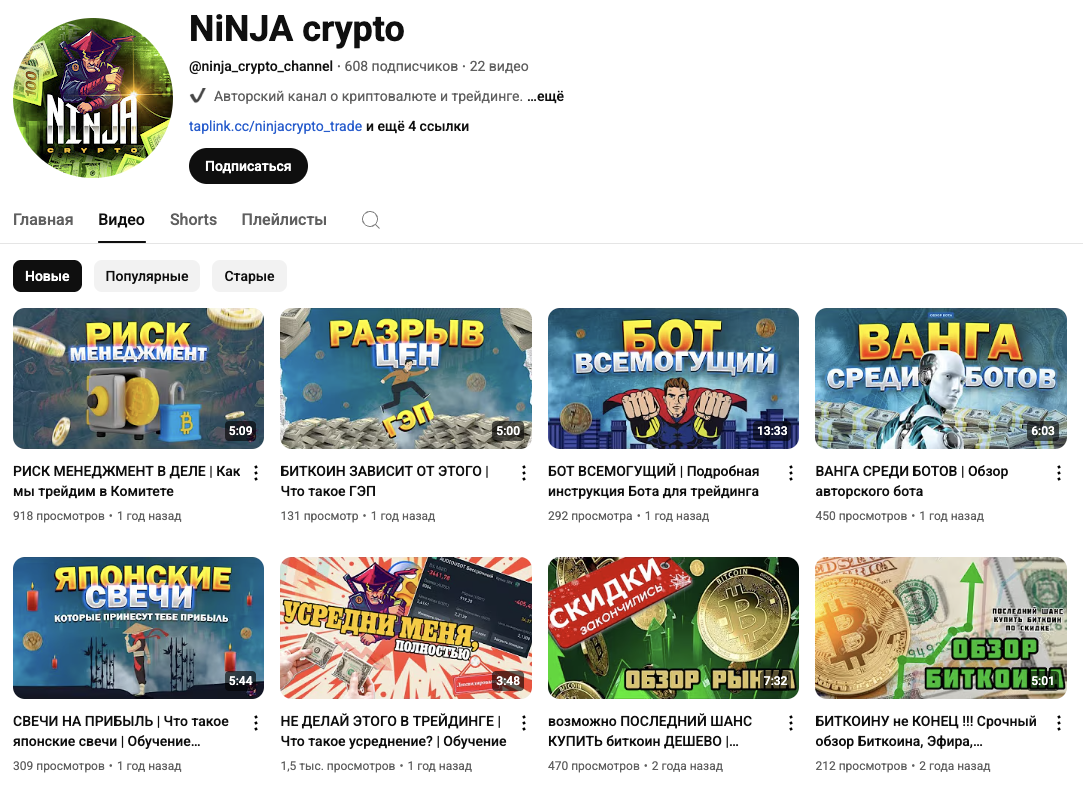Expand channel description with ...ещё
The width and height of the screenshot is (1083, 787).
click(x=546, y=97)
